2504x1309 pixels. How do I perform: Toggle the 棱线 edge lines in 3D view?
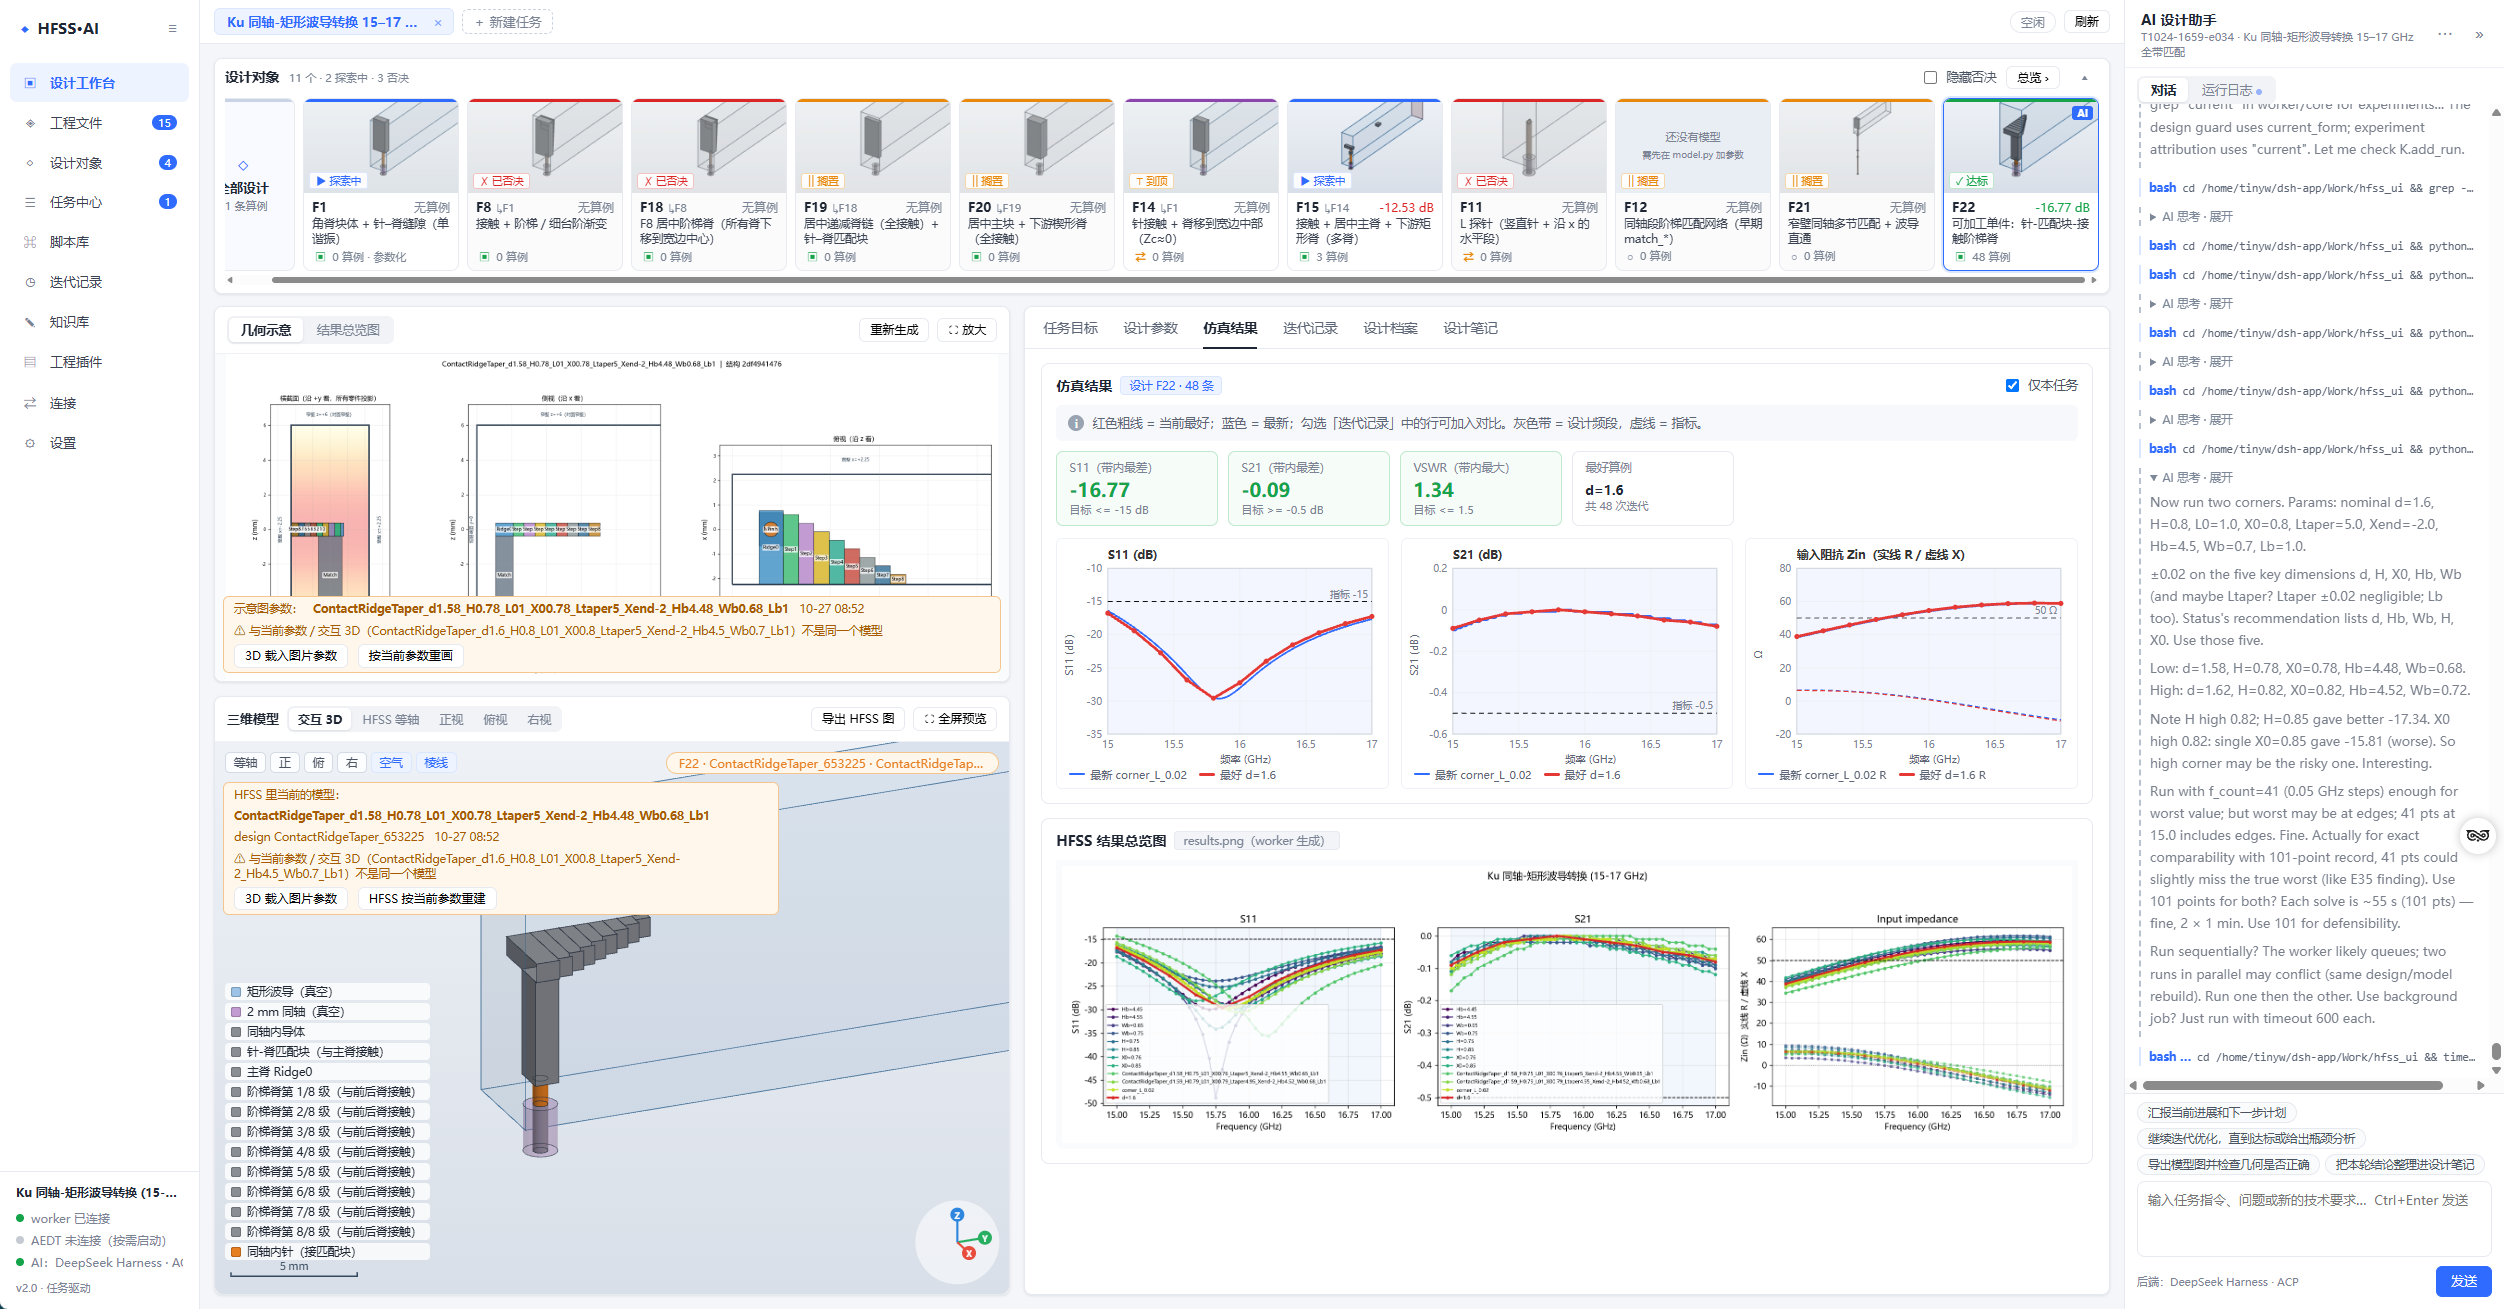[436, 763]
